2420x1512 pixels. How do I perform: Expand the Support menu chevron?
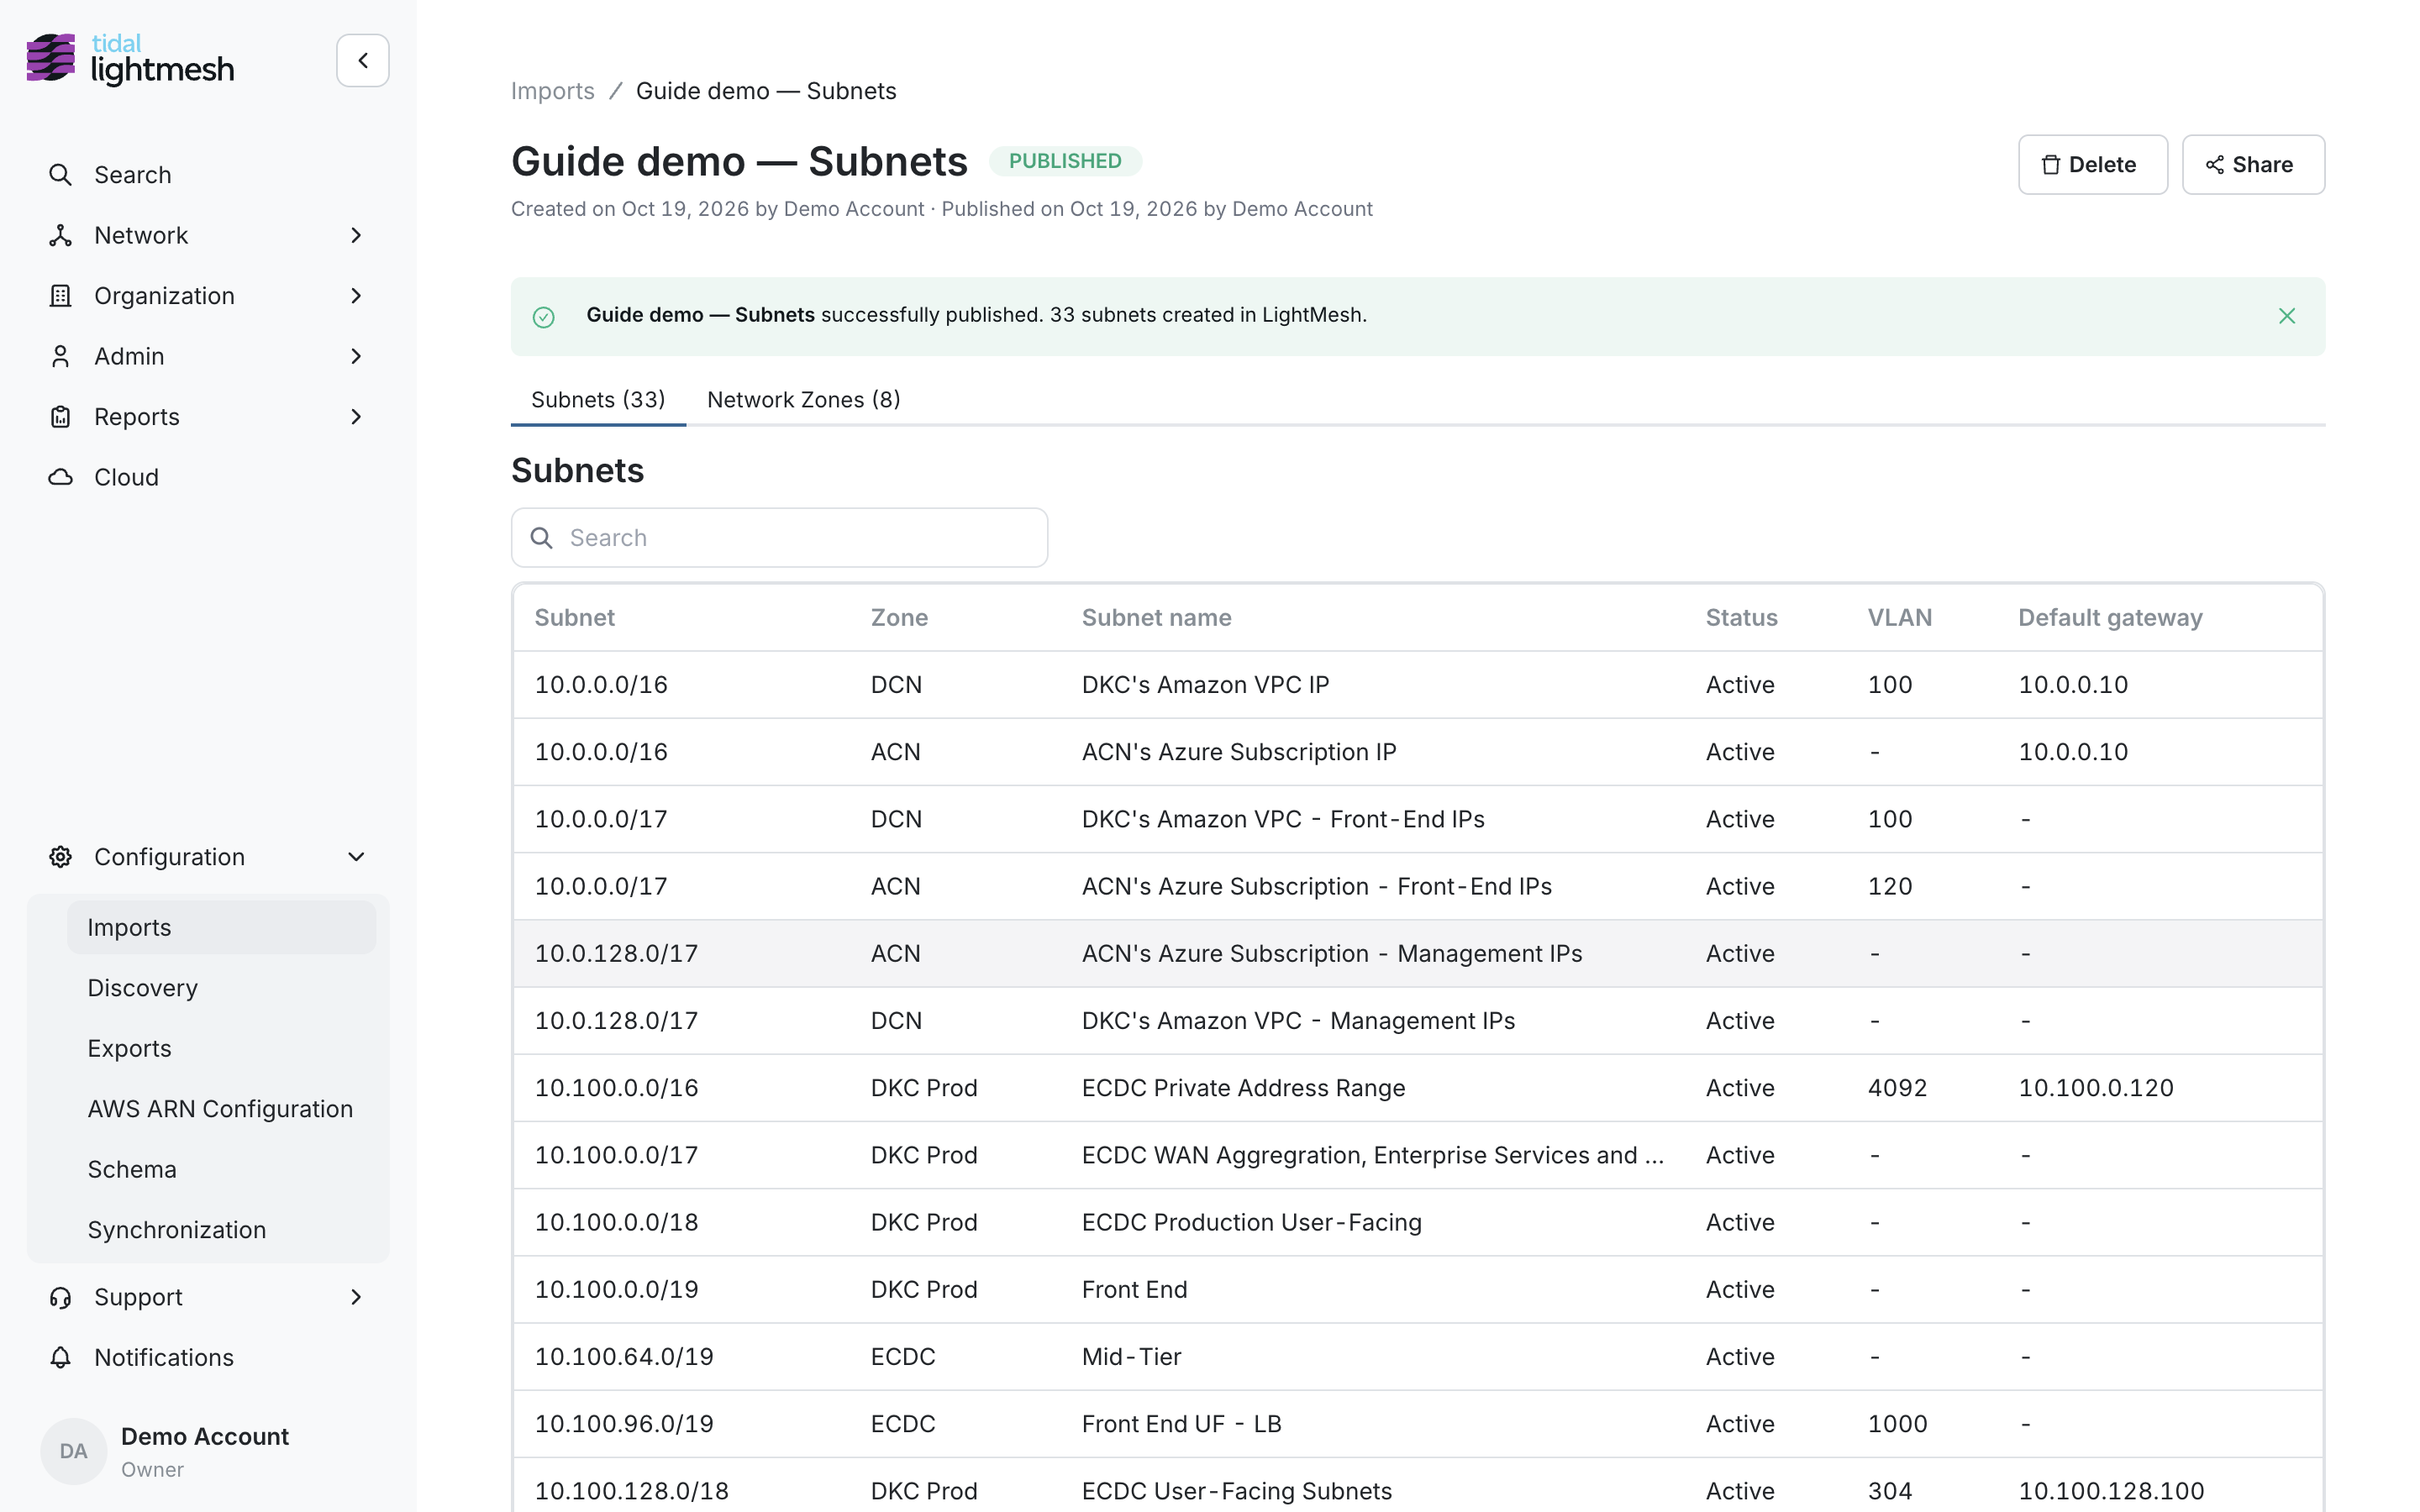pyautogui.click(x=356, y=1297)
